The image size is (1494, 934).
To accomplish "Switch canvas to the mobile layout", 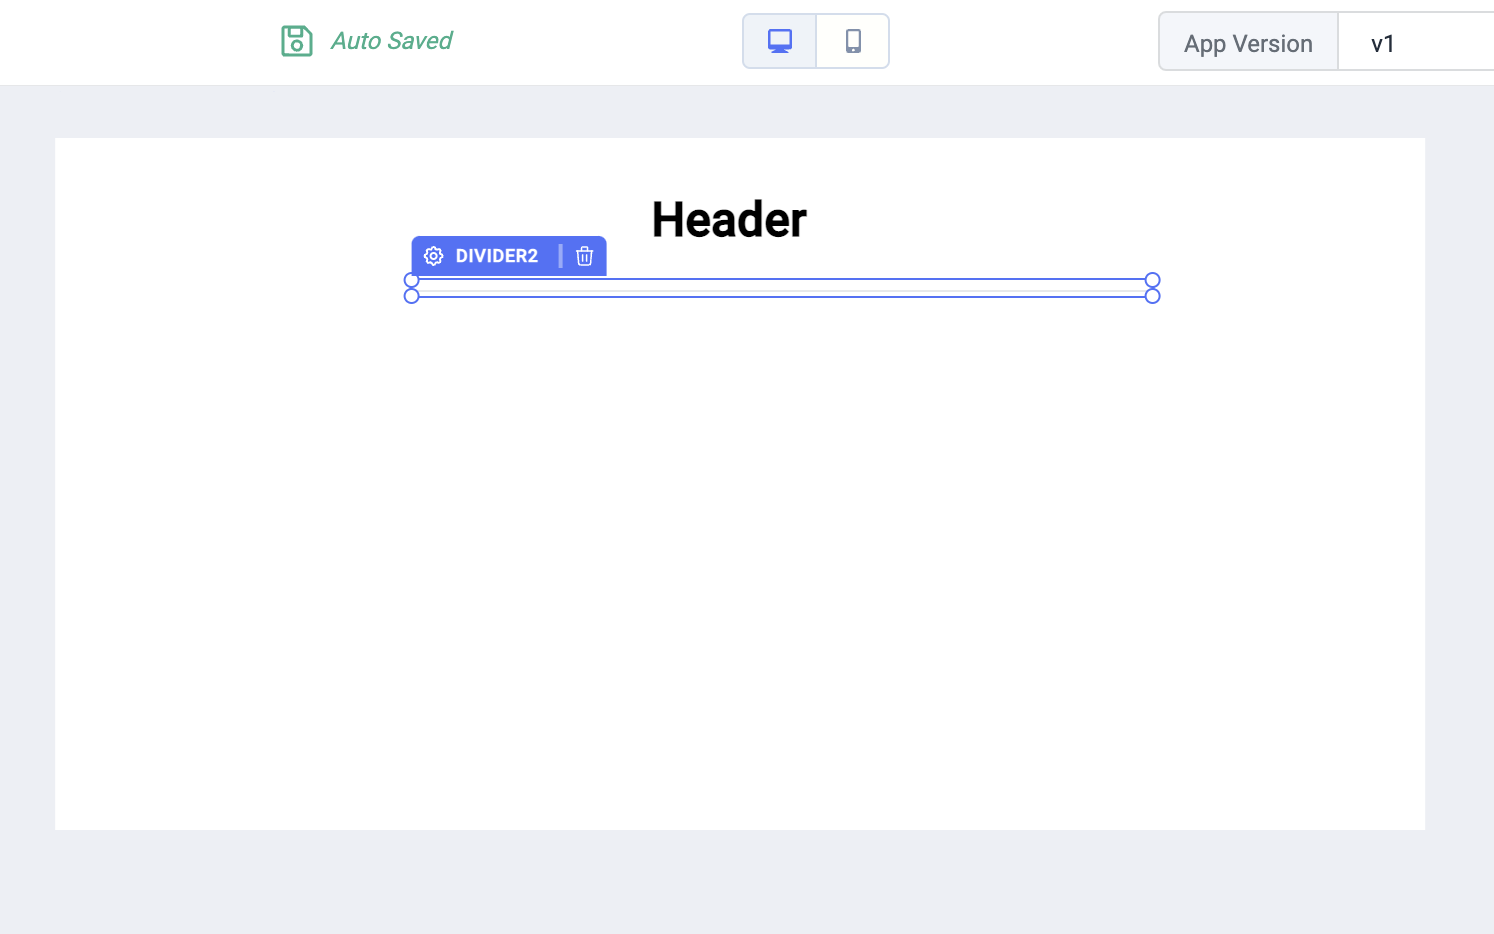I will click(x=853, y=41).
